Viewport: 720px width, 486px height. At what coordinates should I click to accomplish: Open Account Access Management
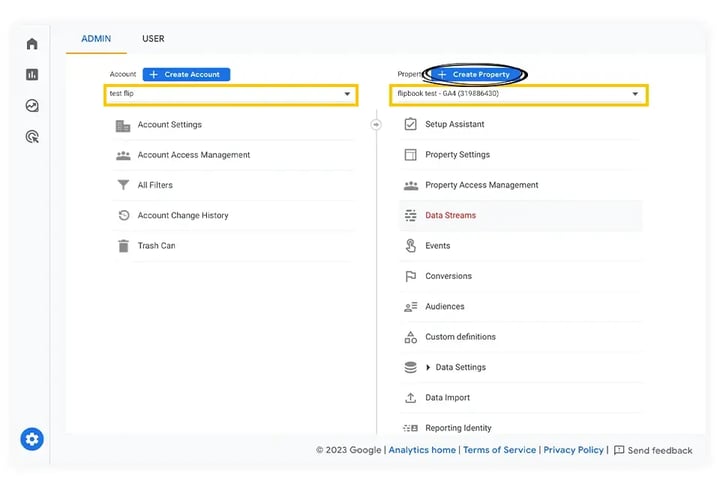(x=194, y=155)
